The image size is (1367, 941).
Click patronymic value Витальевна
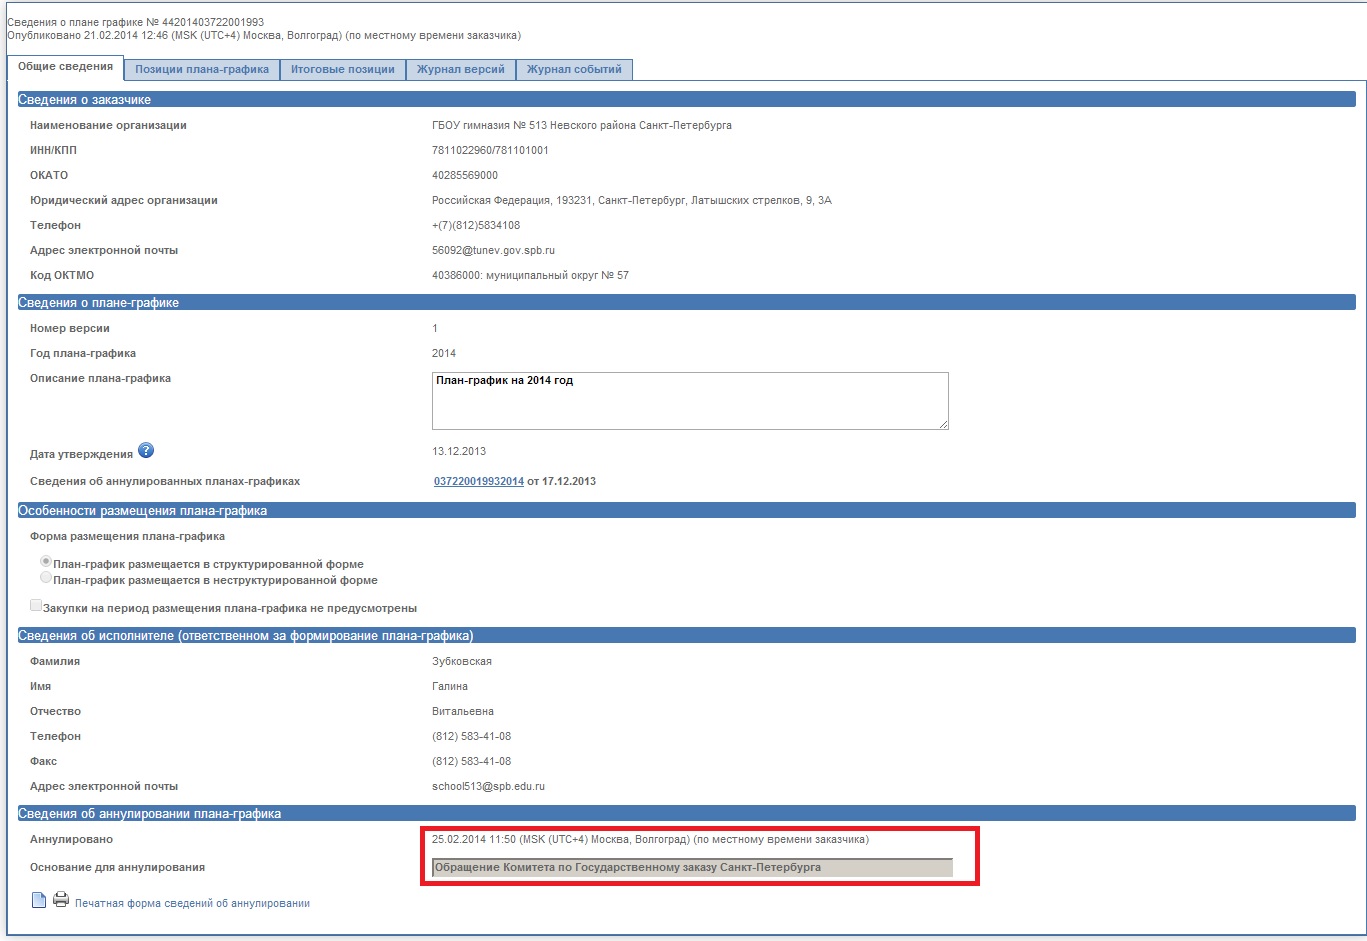pyautogui.click(x=463, y=711)
